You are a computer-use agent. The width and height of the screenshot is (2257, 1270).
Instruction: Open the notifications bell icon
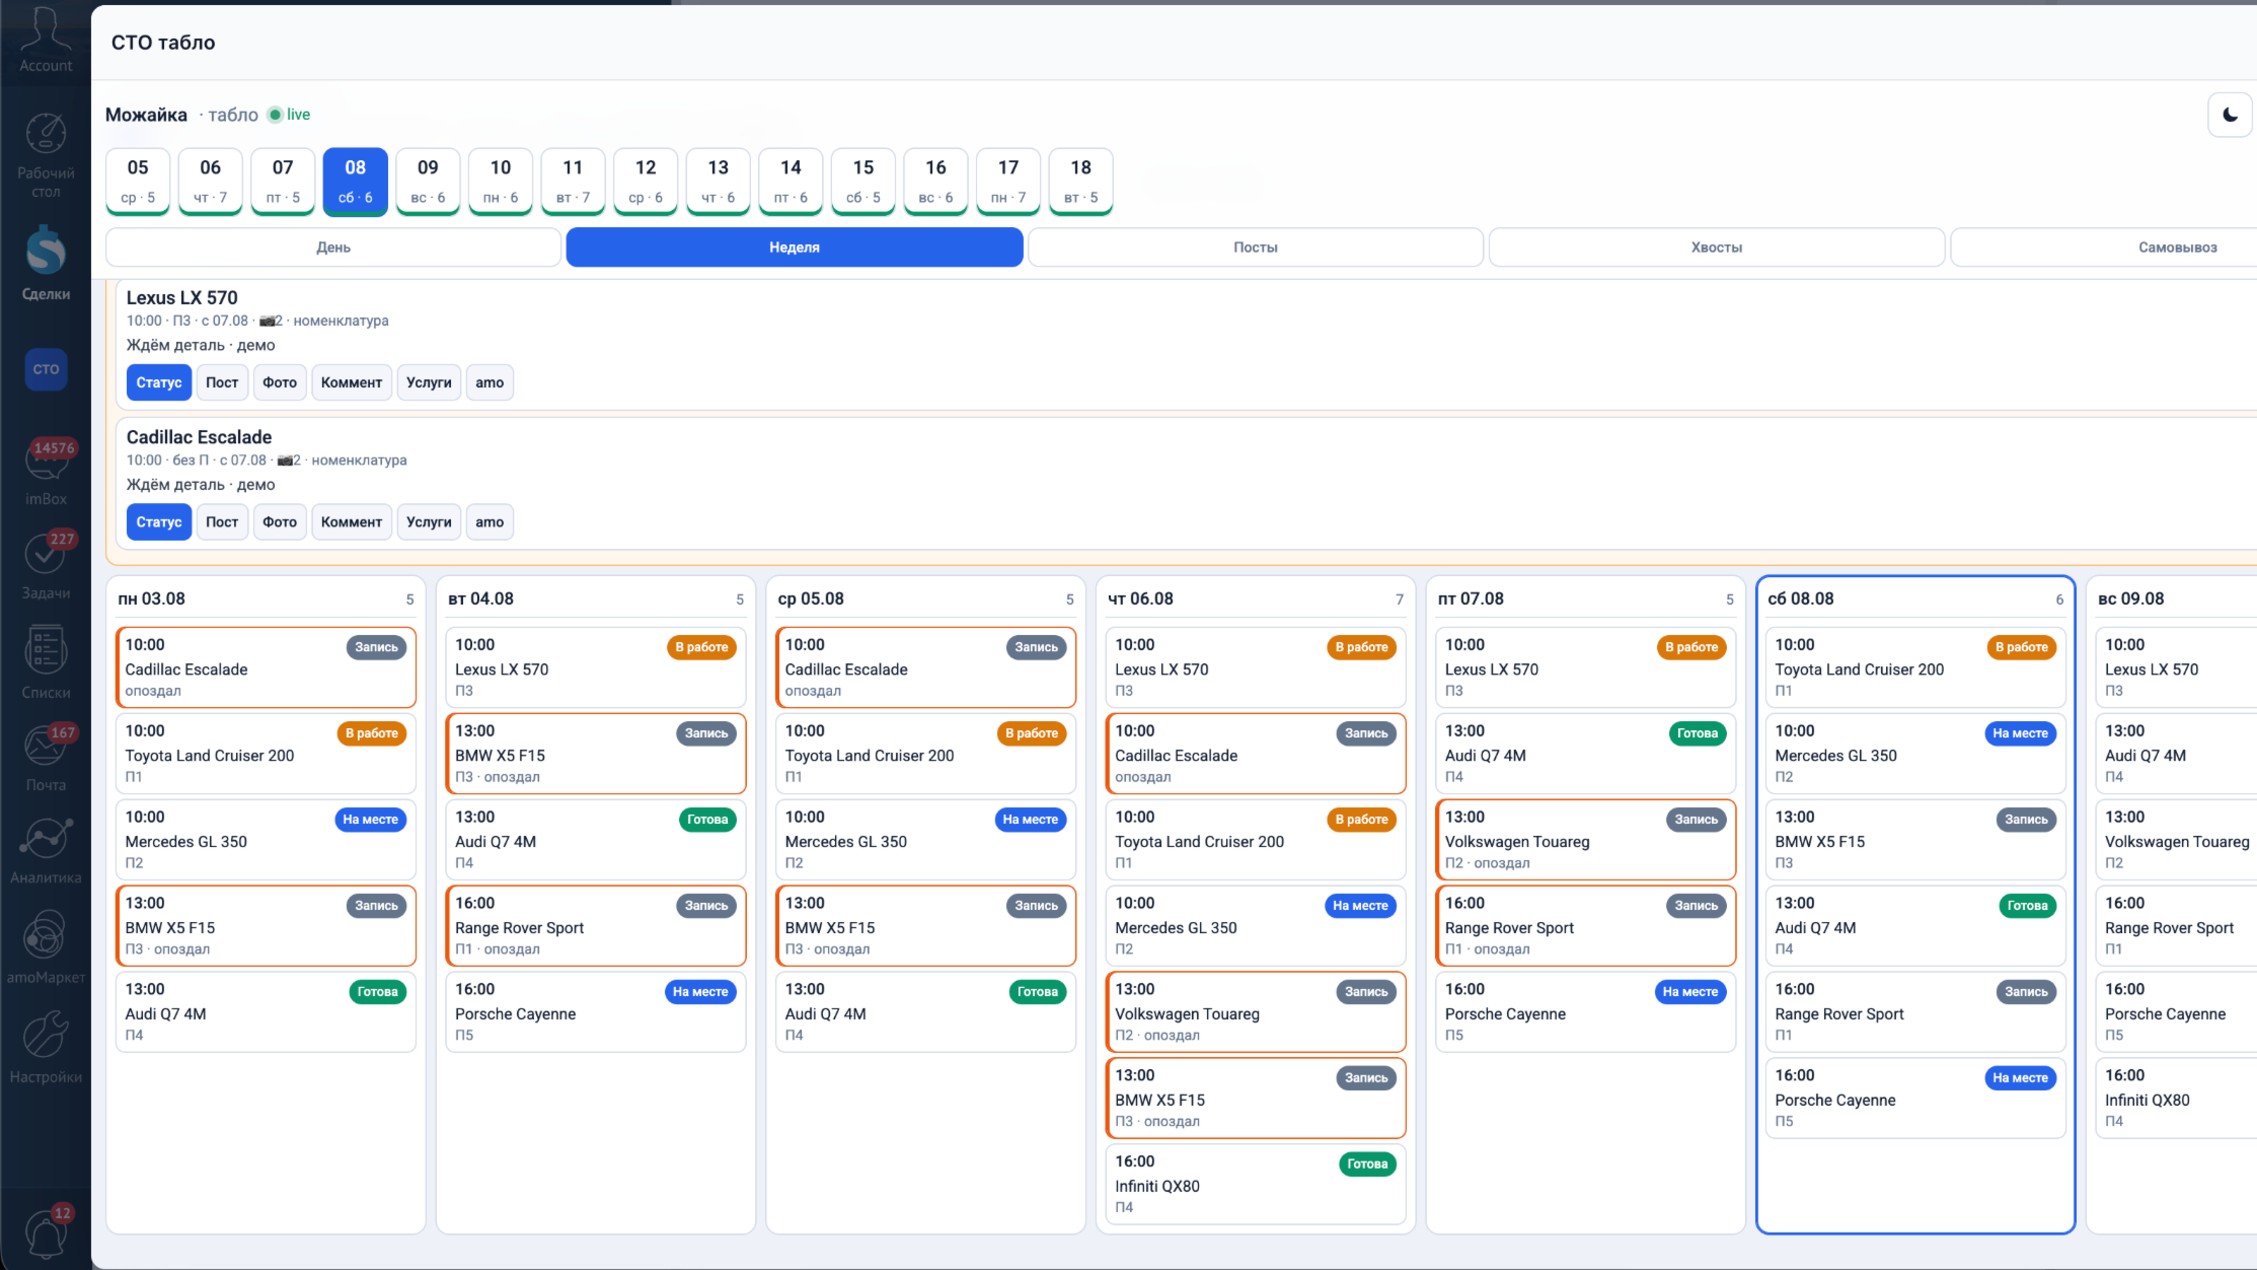(x=45, y=1232)
